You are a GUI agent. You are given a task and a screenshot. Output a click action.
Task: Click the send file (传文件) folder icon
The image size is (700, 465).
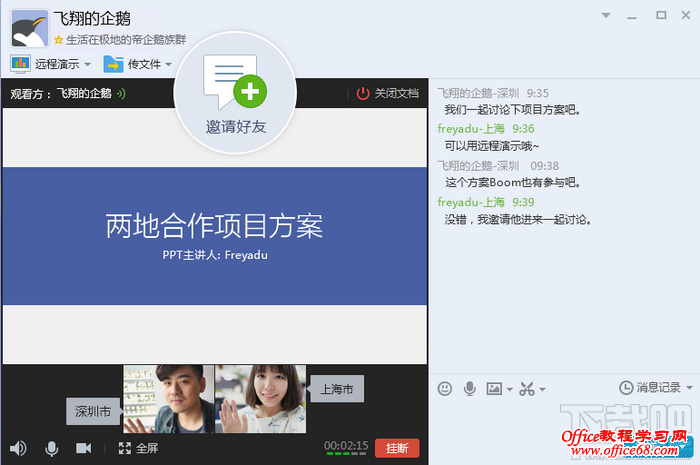(x=113, y=64)
